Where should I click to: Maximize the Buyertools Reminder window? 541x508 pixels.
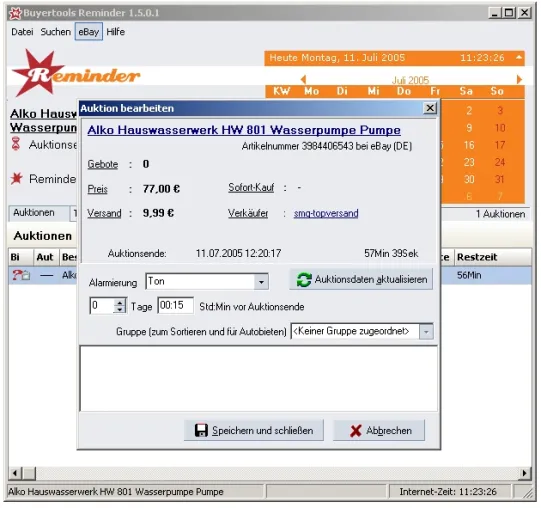(x=509, y=13)
